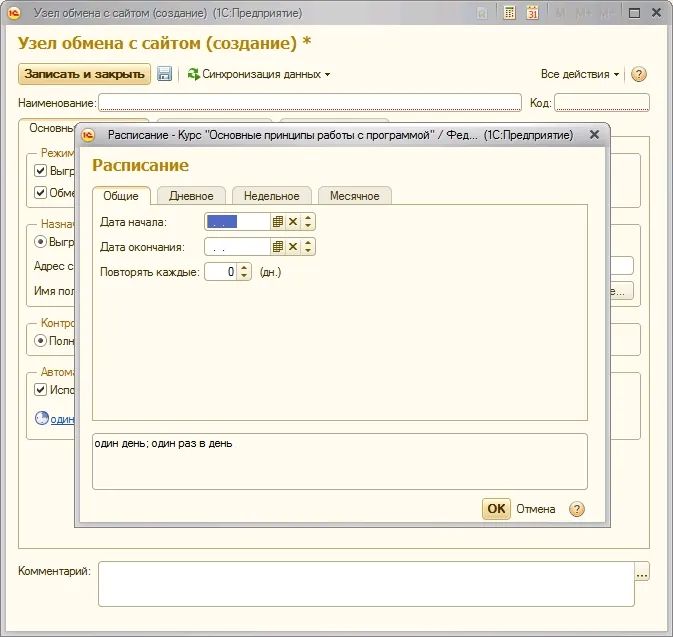Screen dimensions: 673x637
Task: Switch to the Дневное tab
Action: 191,196
